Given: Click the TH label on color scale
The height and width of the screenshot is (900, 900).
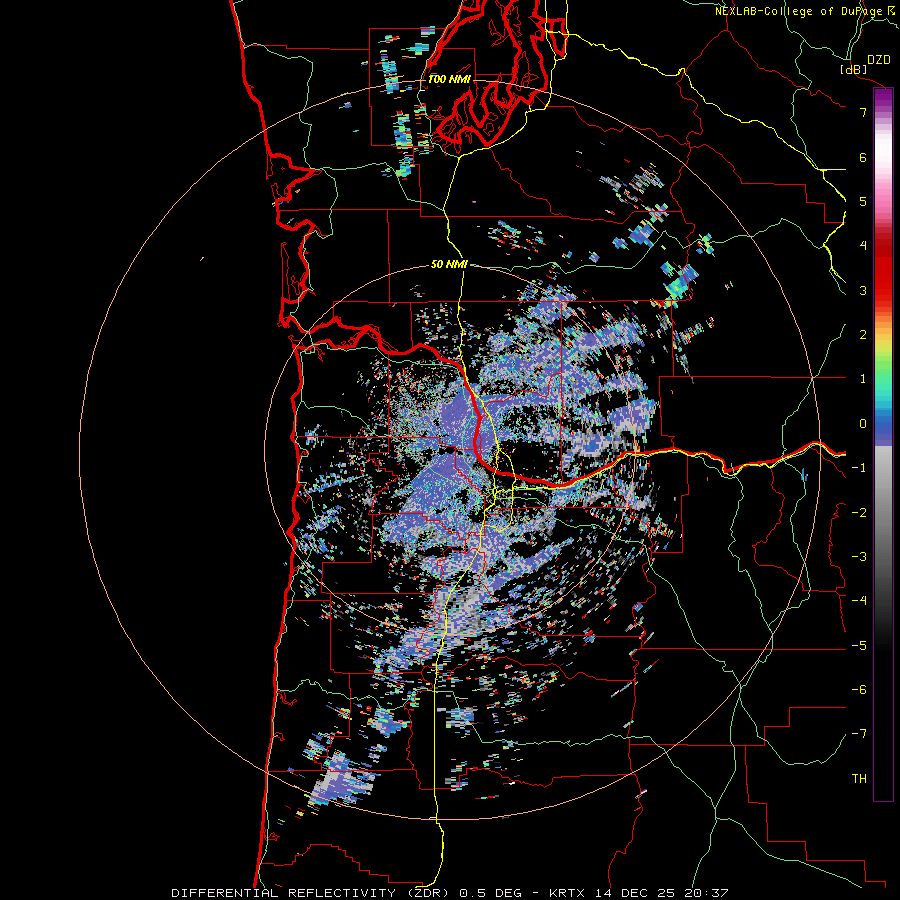Looking at the screenshot, I should click(859, 779).
